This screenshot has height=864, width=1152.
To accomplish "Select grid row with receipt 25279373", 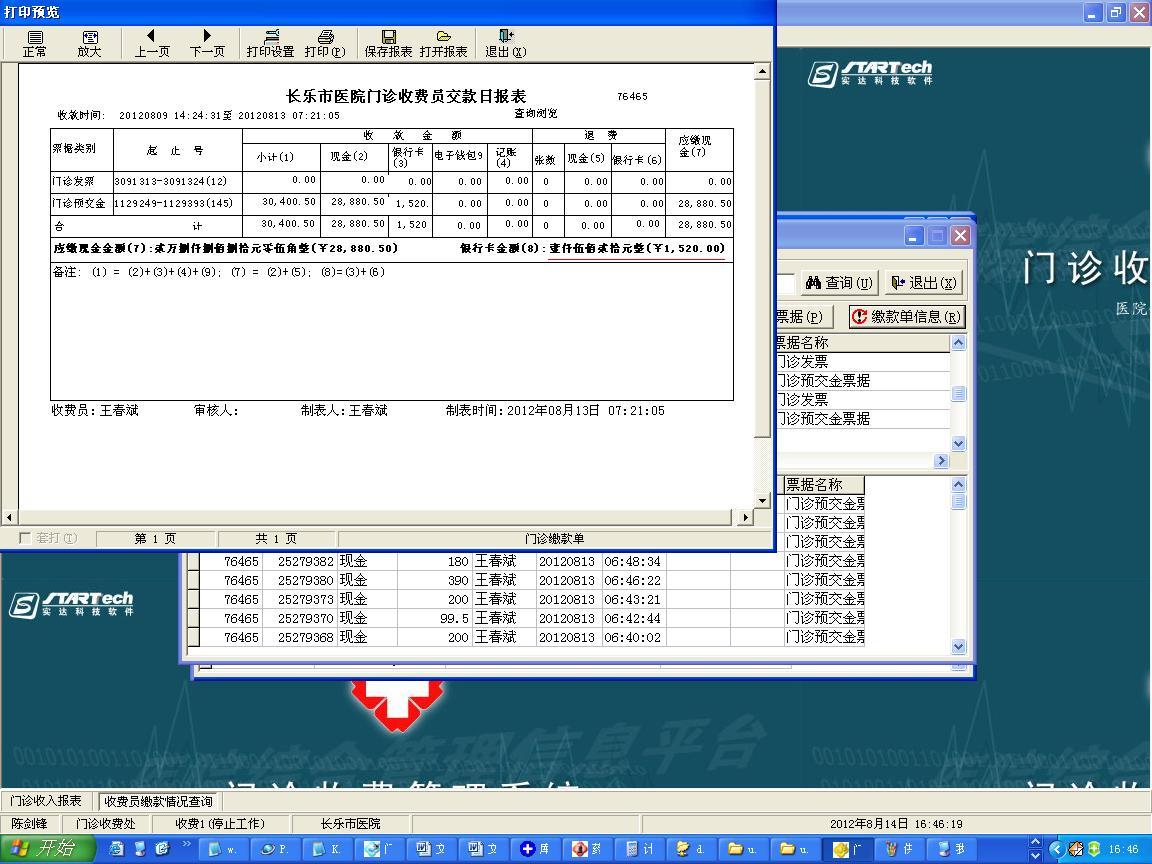I will pos(525,600).
